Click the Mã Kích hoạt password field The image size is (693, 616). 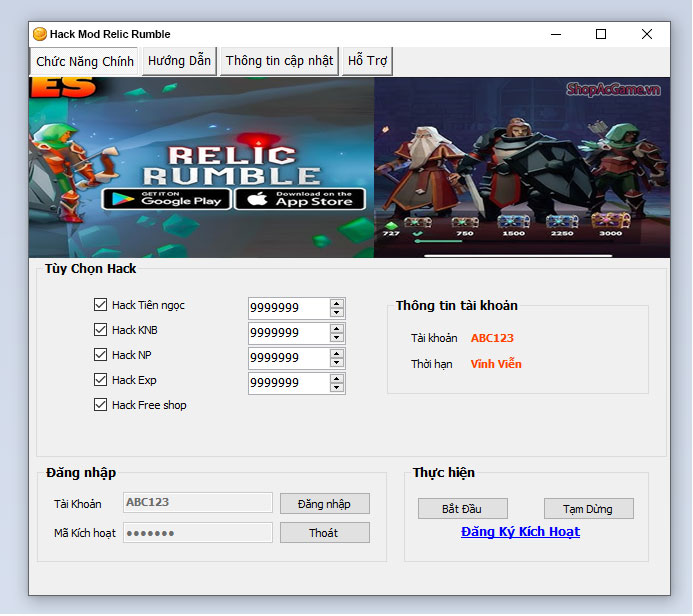coord(198,533)
